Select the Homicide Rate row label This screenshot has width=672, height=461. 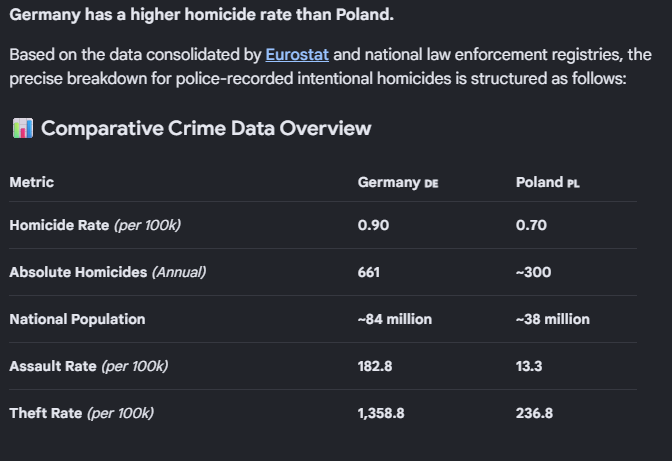95,225
